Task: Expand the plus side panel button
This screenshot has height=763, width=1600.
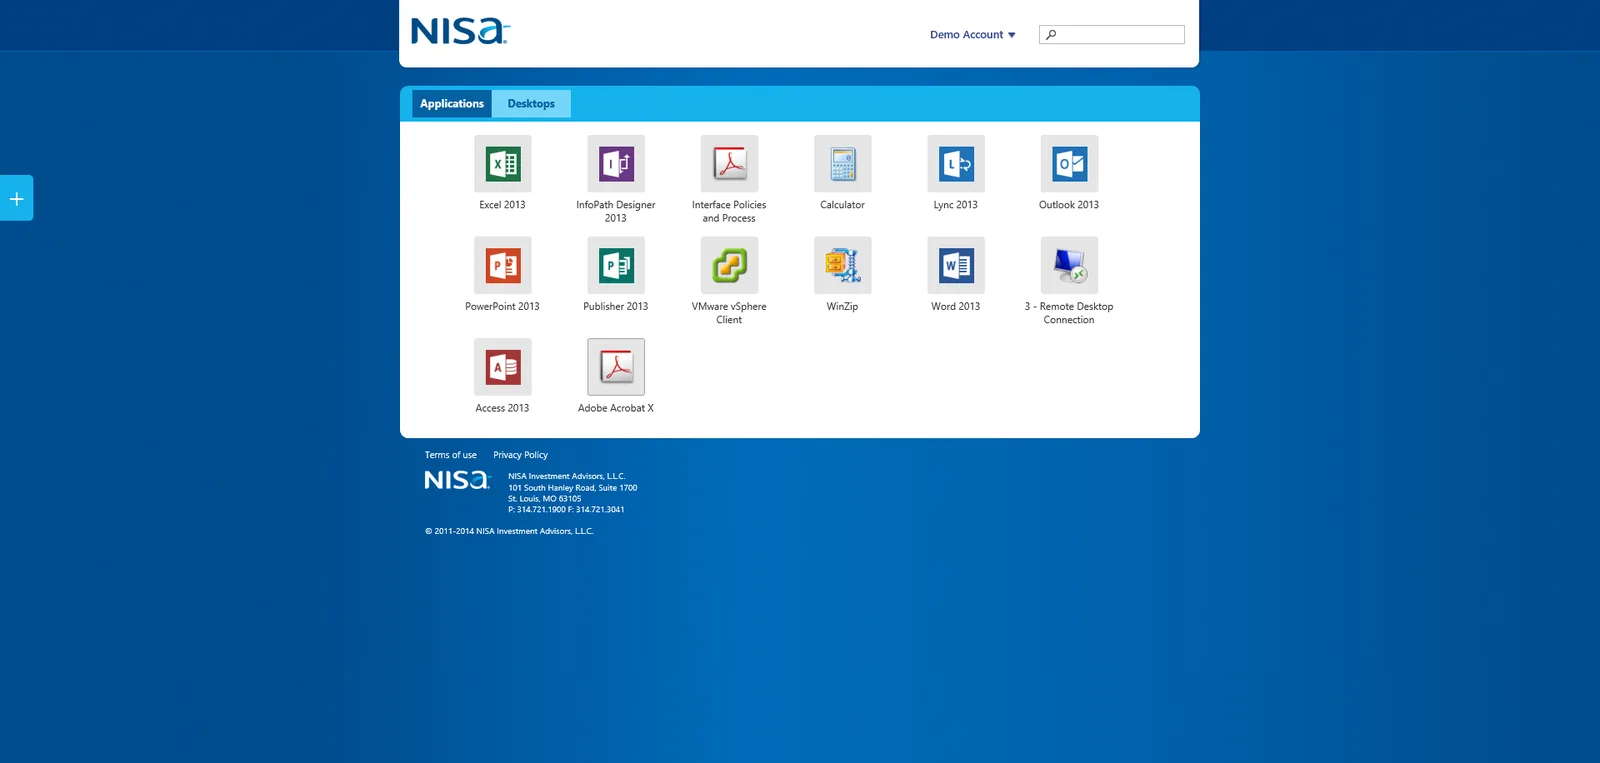Action: [16, 198]
